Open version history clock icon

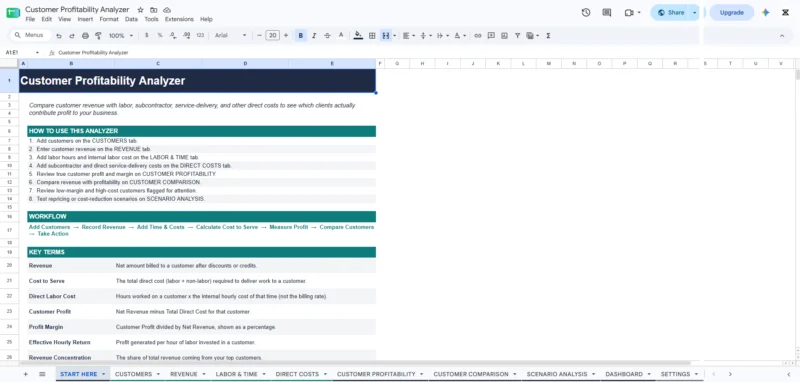coord(586,13)
